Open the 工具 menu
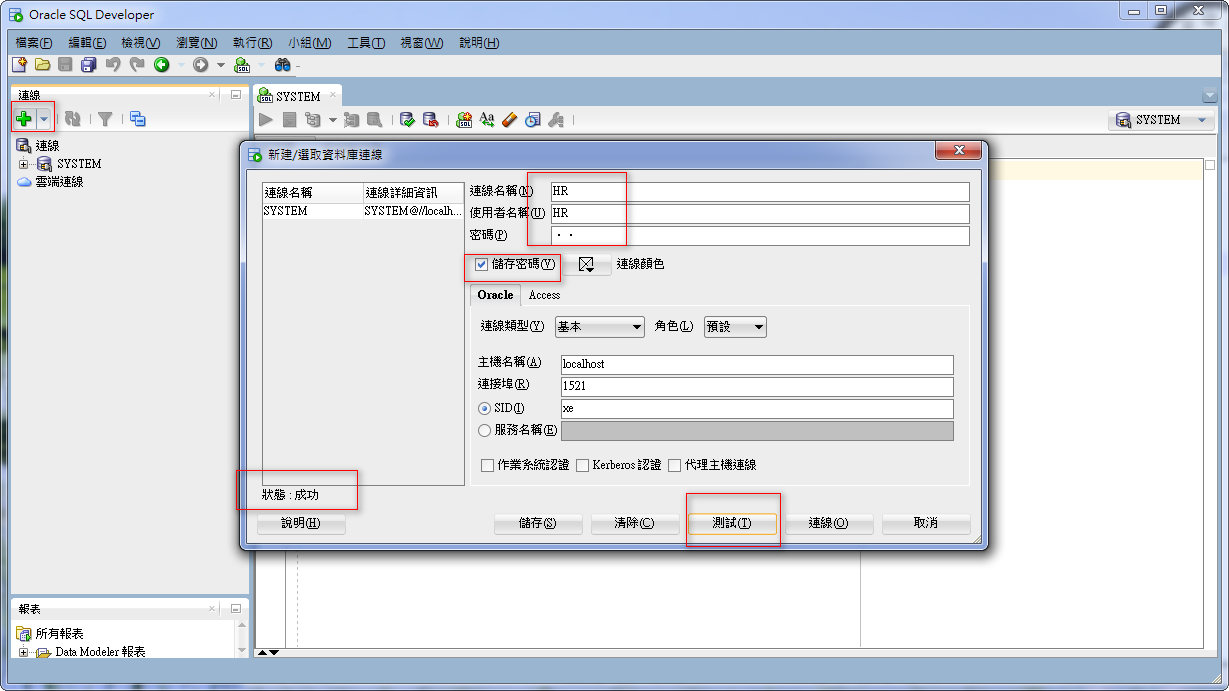The height and width of the screenshot is (691, 1229). pyautogui.click(x=366, y=43)
